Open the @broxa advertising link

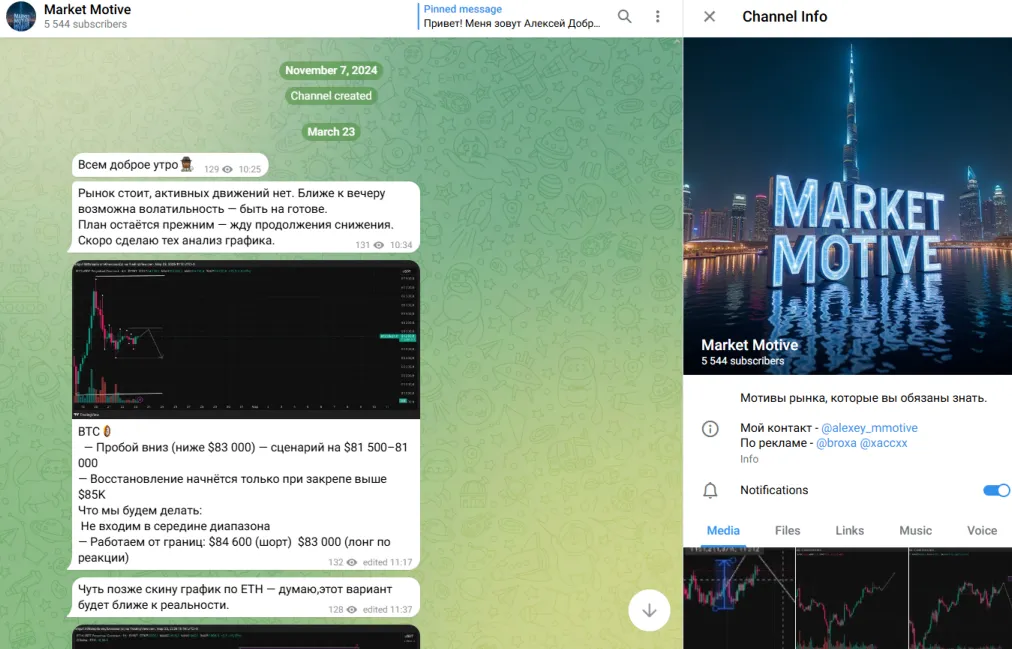tap(836, 443)
